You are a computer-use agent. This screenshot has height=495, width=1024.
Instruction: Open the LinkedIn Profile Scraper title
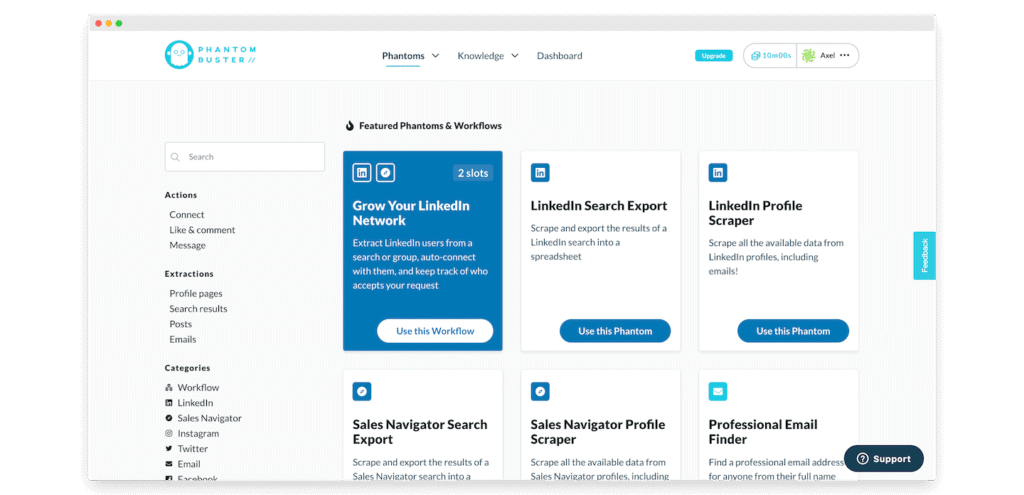click(756, 213)
